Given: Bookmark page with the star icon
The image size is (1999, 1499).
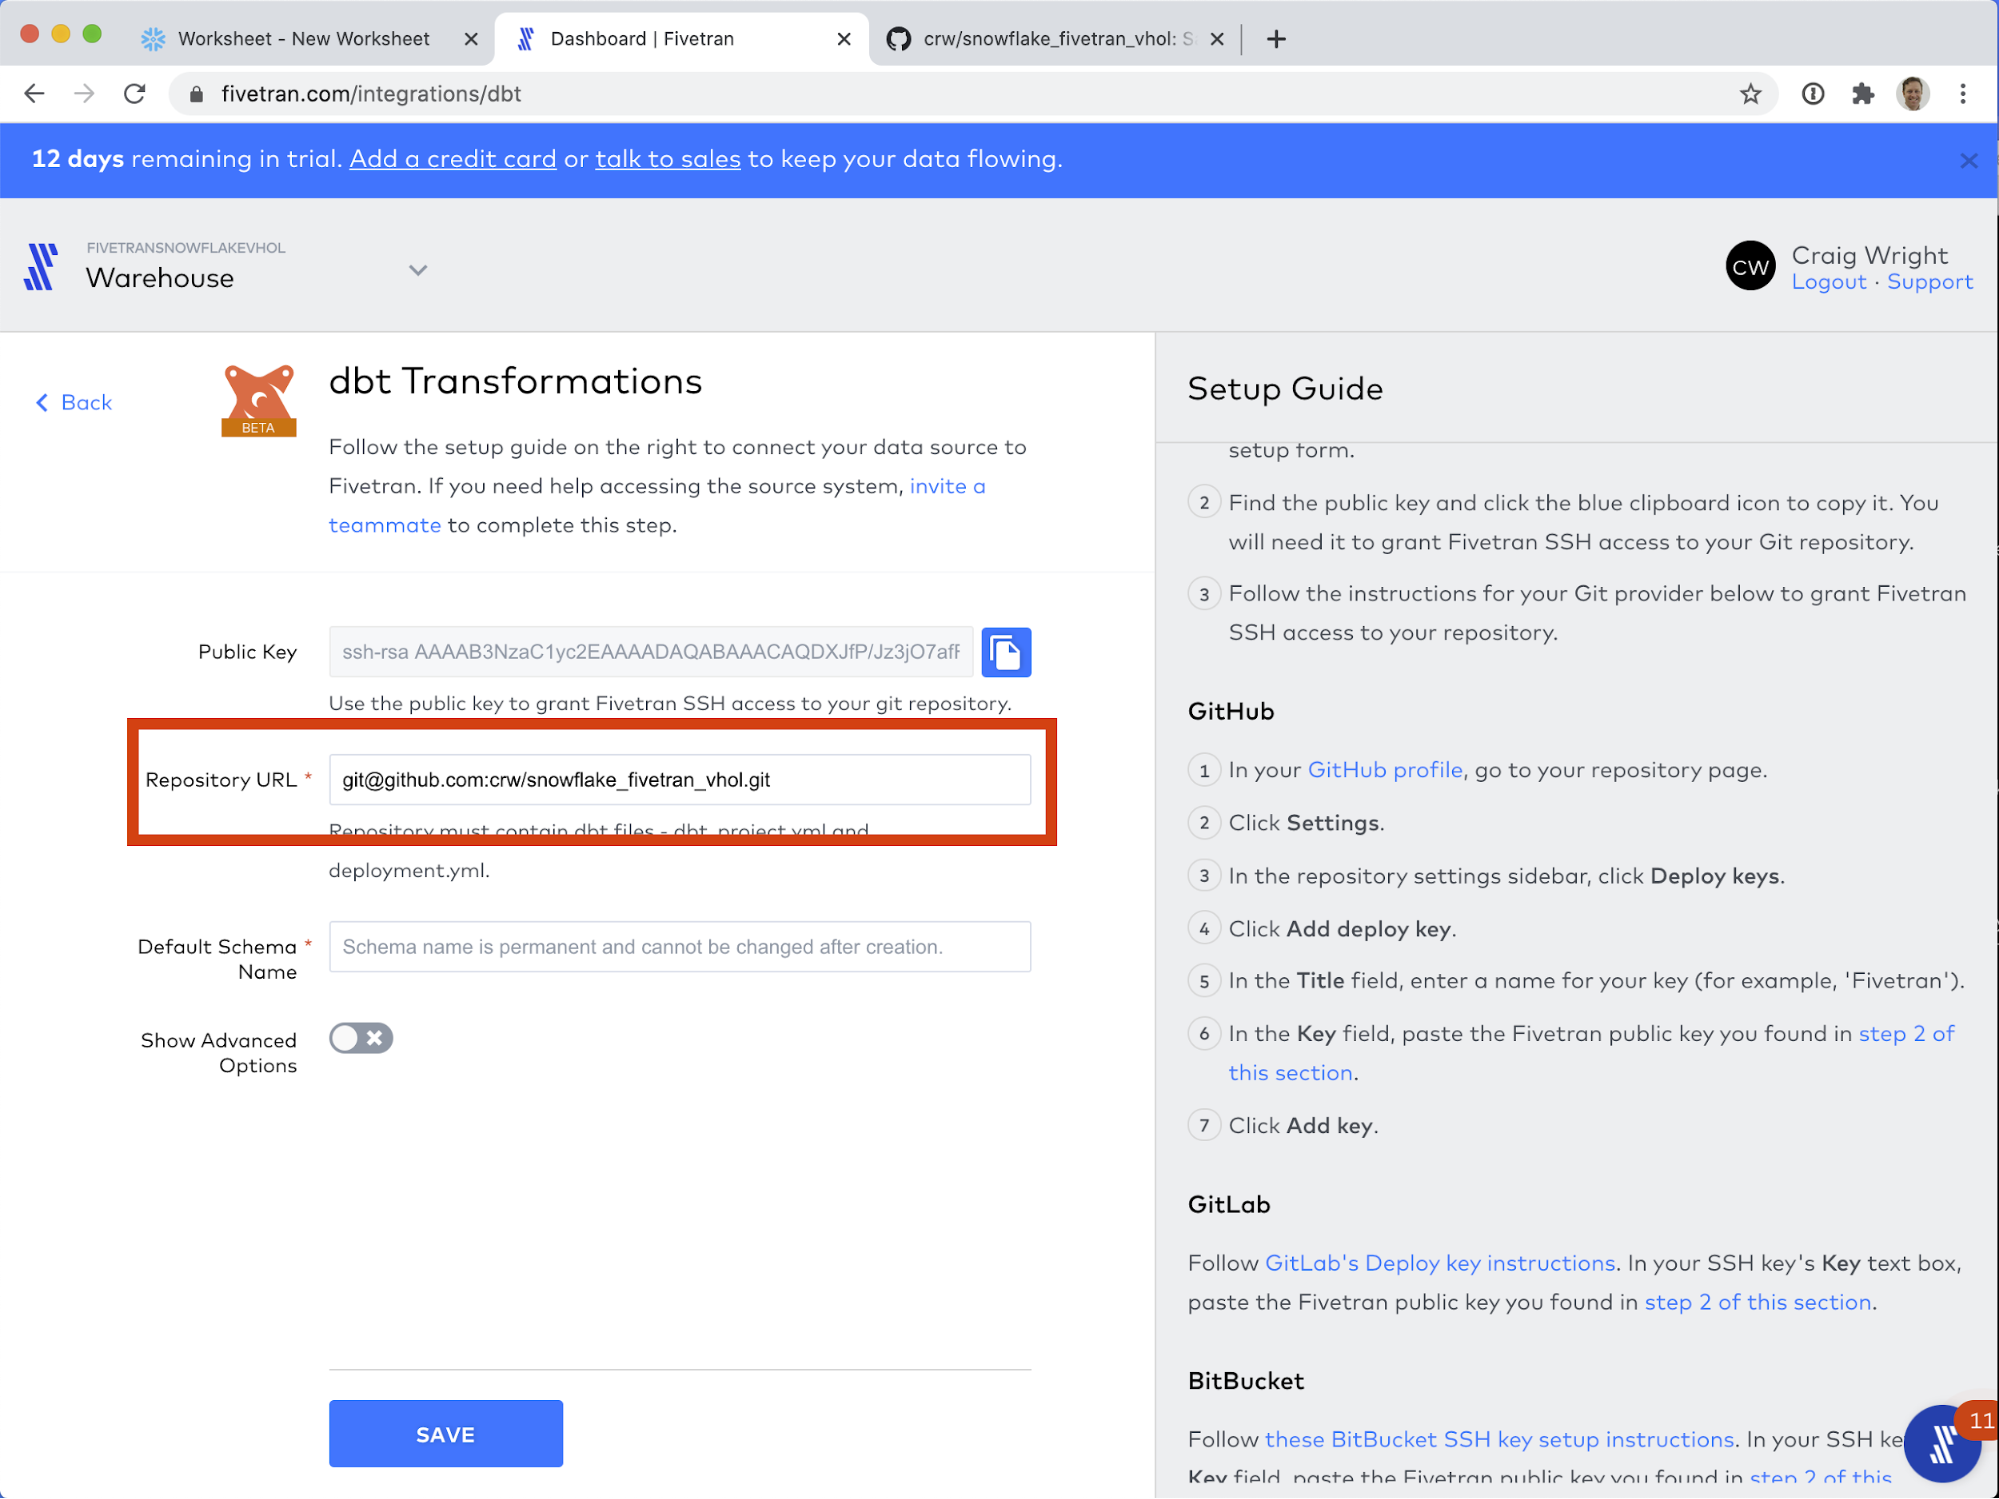Looking at the screenshot, I should pos(1750,94).
